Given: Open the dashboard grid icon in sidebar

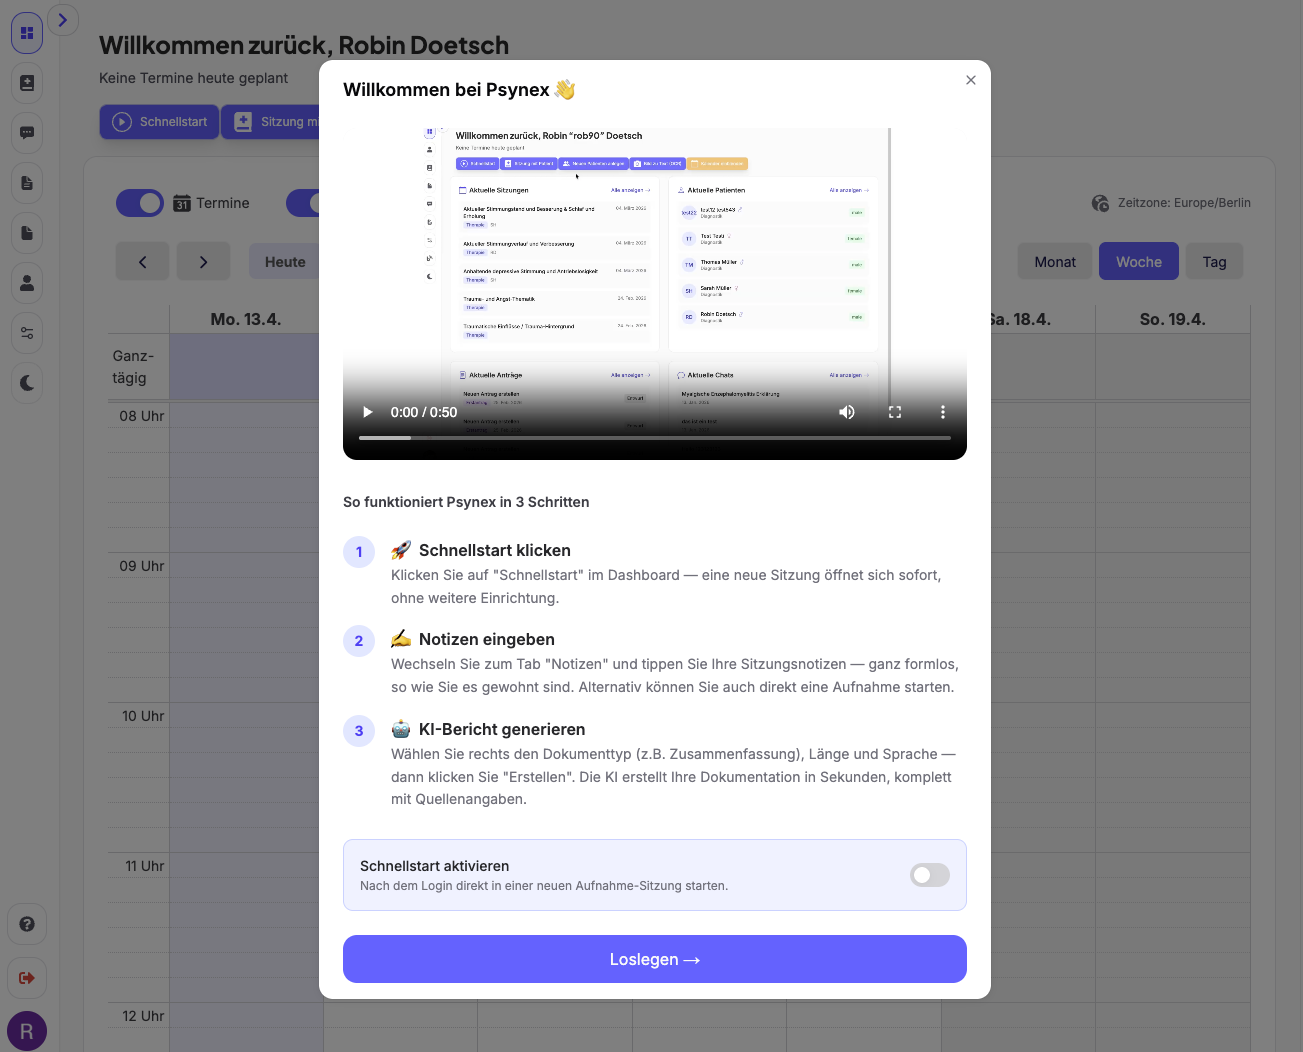Looking at the screenshot, I should (27, 33).
